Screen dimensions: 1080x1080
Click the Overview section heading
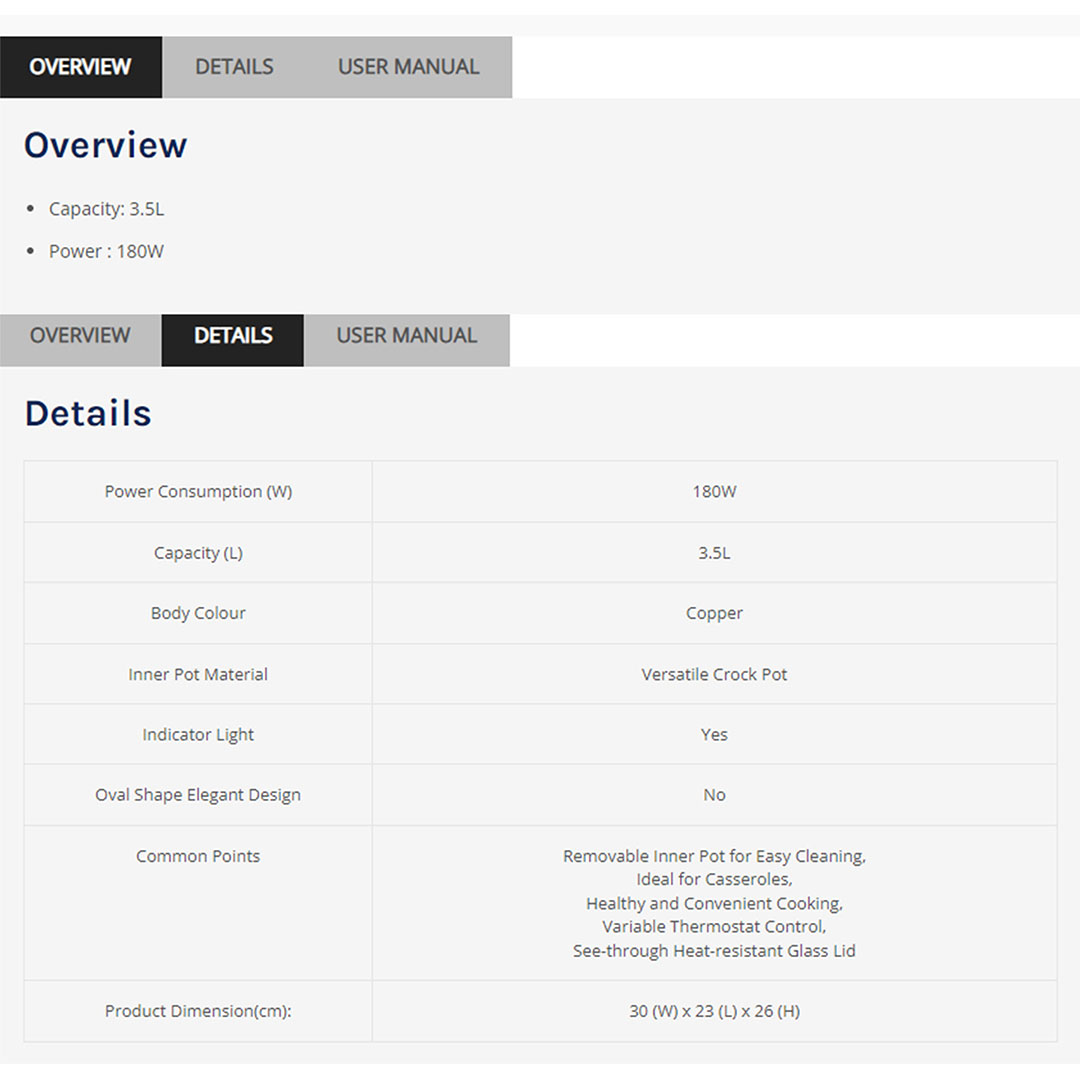105,145
